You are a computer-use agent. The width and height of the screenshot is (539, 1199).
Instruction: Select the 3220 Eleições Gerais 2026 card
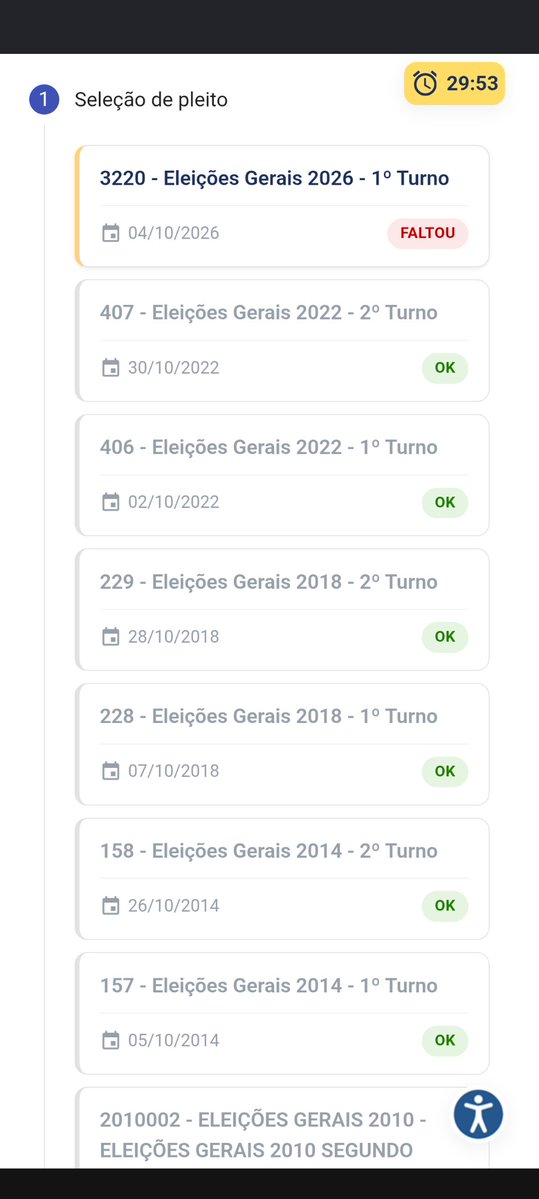pyautogui.click(x=282, y=206)
